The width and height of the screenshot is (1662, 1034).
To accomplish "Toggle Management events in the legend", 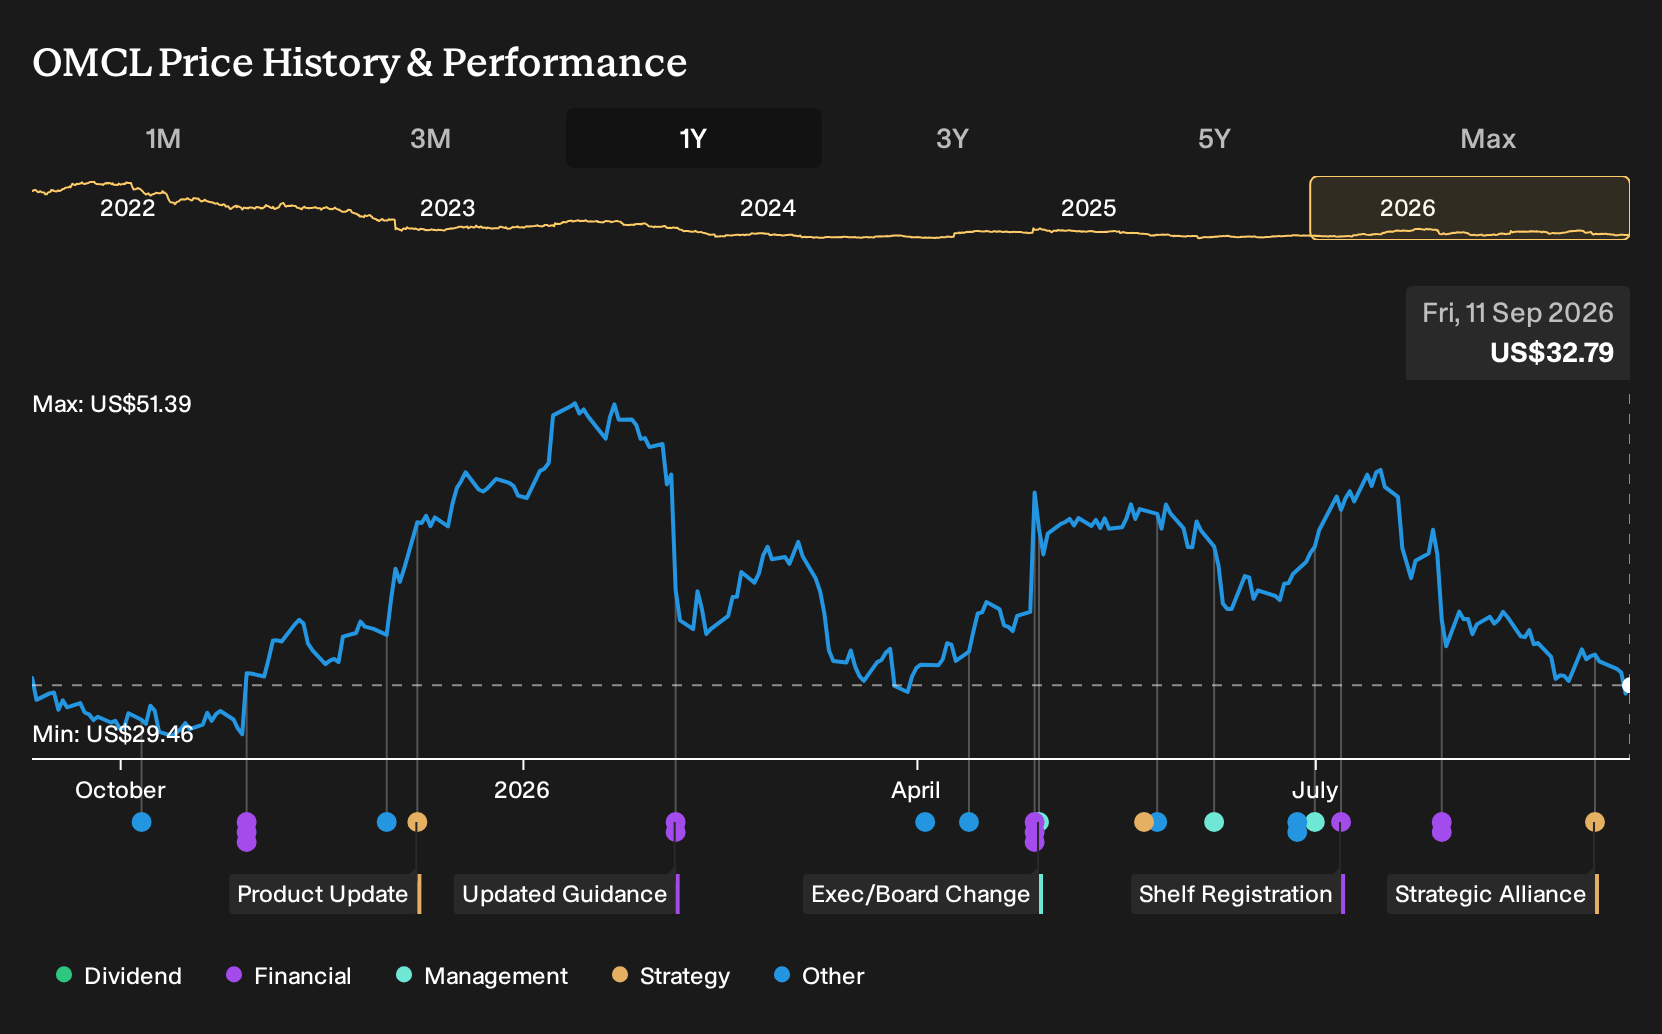I will pyautogui.click(x=482, y=976).
